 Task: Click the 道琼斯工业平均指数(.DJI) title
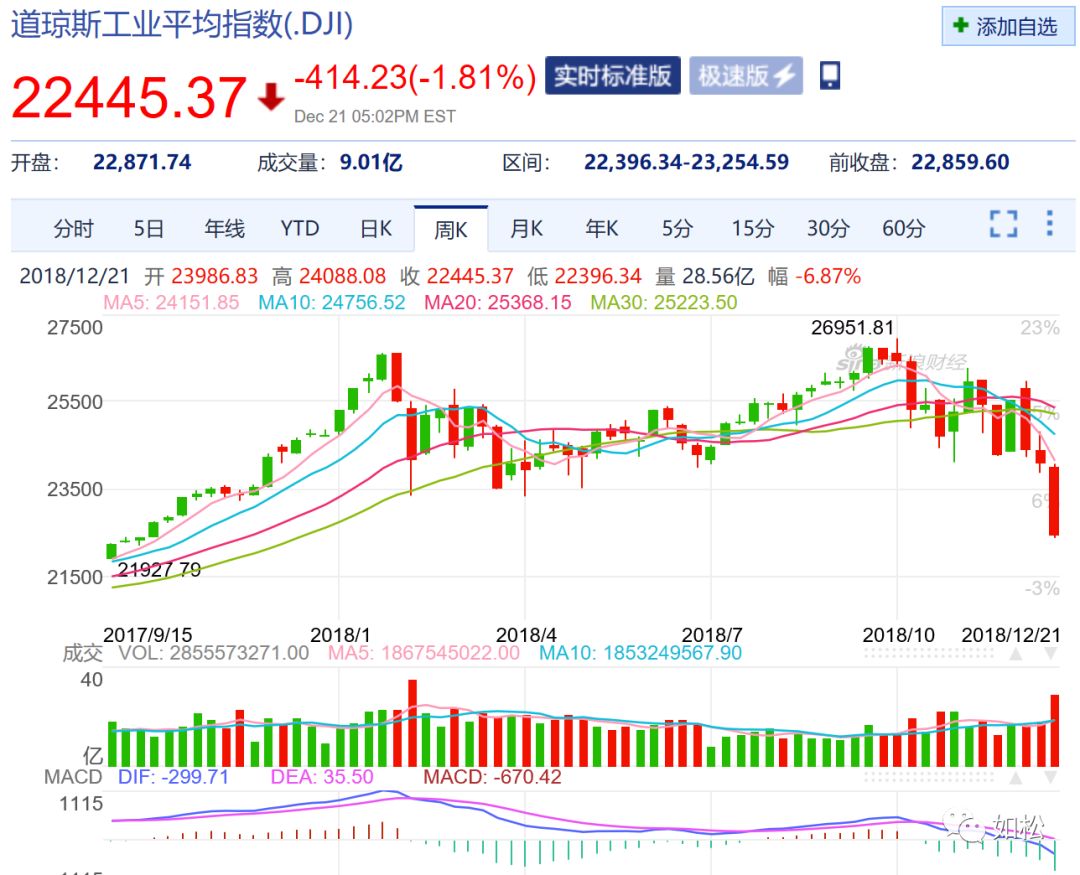click(182, 25)
